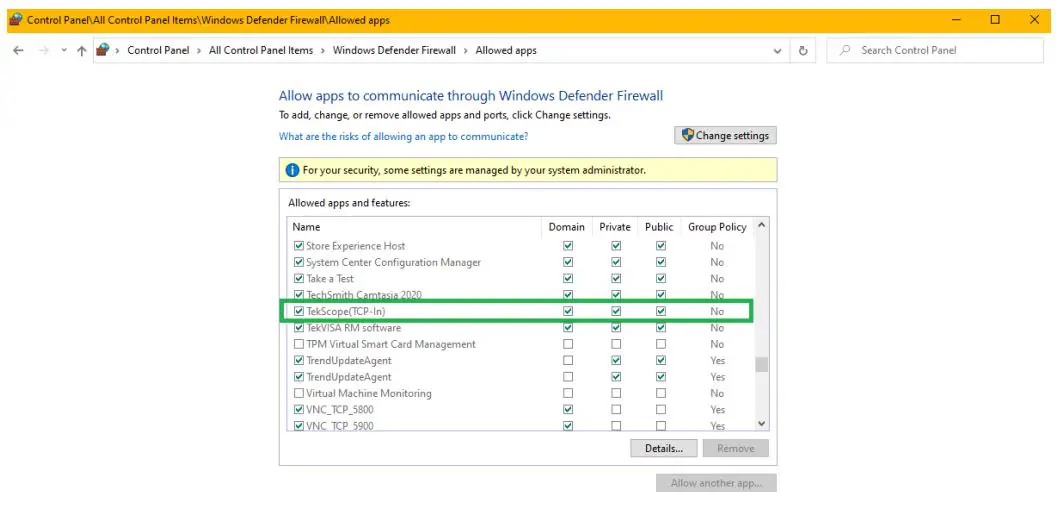
Task: Click the Up one level arrow
Action: pyautogui.click(x=82, y=50)
